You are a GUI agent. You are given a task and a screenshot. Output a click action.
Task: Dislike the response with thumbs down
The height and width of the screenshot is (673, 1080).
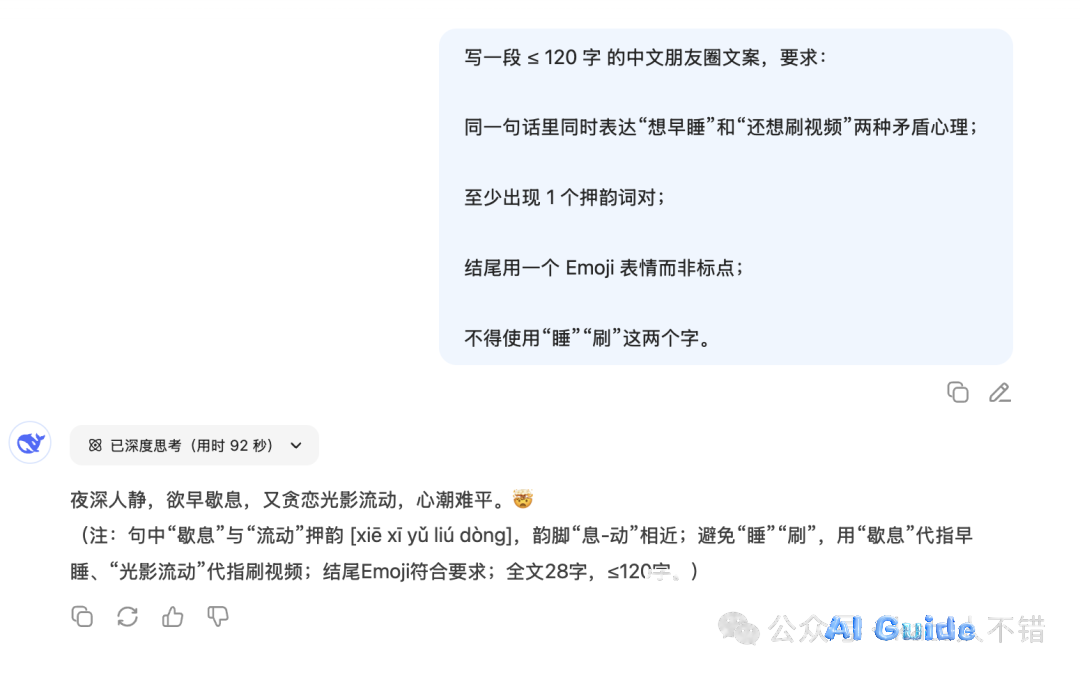pyautogui.click(x=218, y=617)
